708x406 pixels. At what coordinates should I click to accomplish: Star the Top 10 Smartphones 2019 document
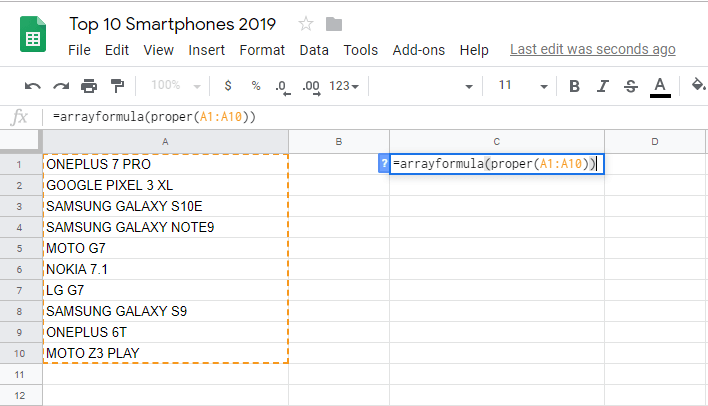point(306,23)
